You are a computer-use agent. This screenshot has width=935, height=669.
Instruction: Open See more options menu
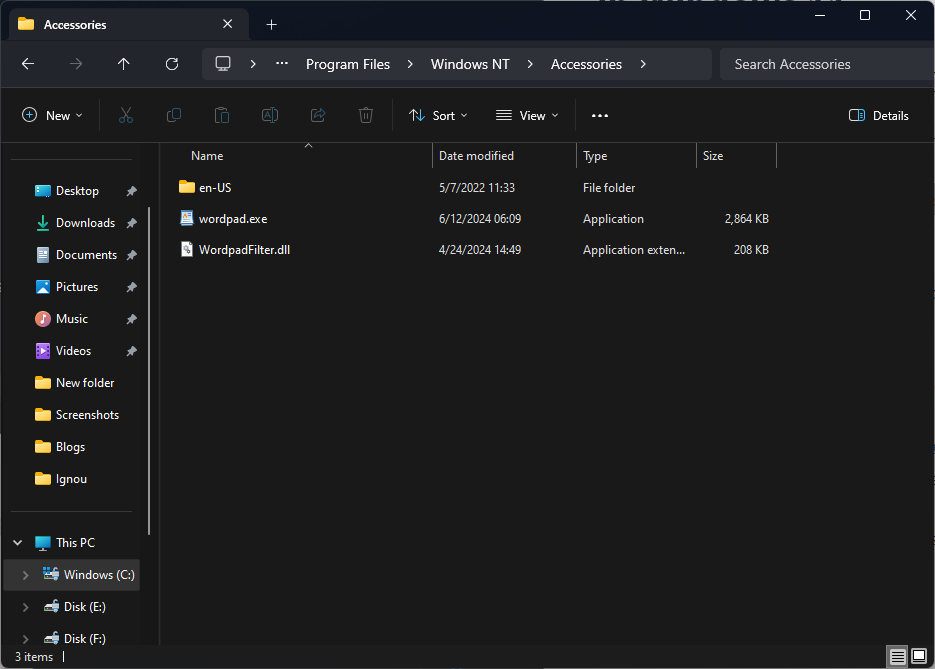(600, 116)
